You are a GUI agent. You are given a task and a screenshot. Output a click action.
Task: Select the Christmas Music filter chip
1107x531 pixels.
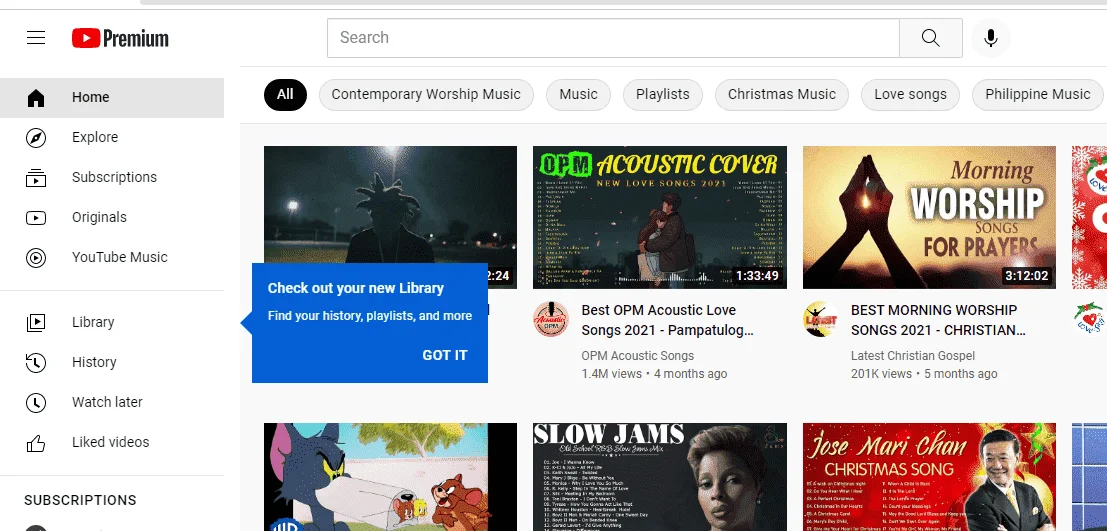pyautogui.click(x=782, y=95)
